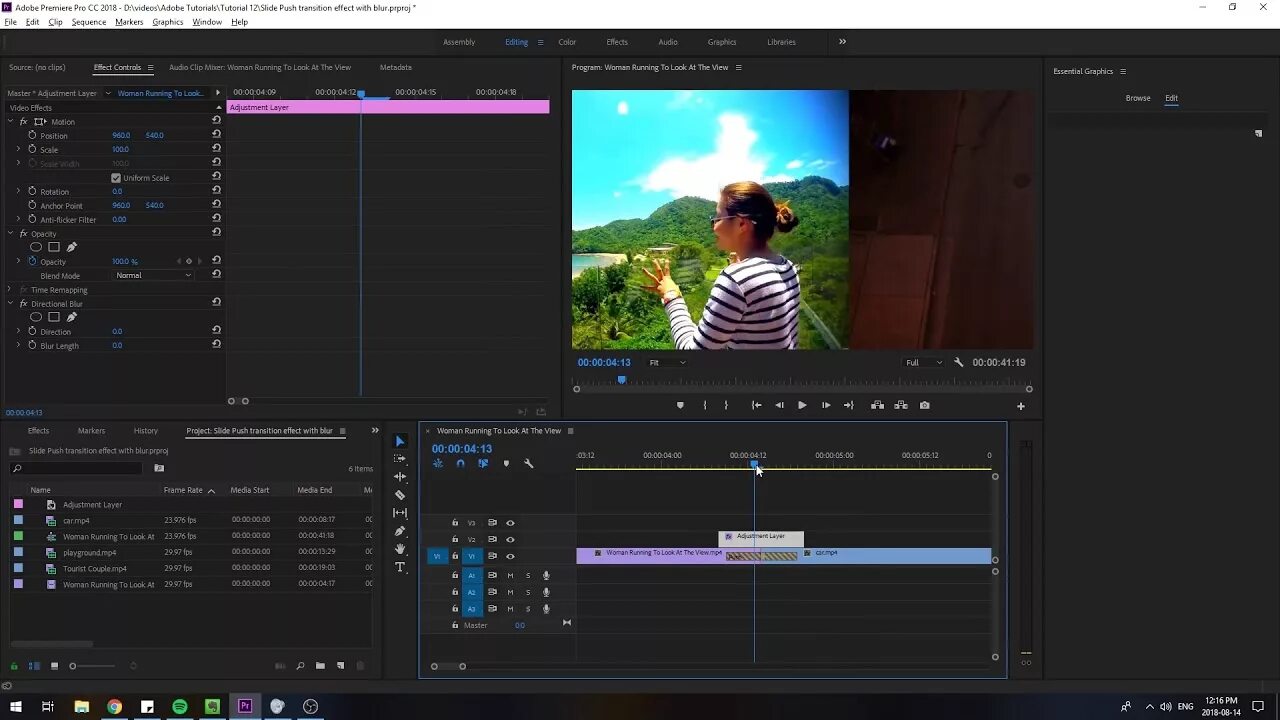Click Blur Length stopwatch animation toggle
Screen dimensions: 1280x720
(32, 345)
